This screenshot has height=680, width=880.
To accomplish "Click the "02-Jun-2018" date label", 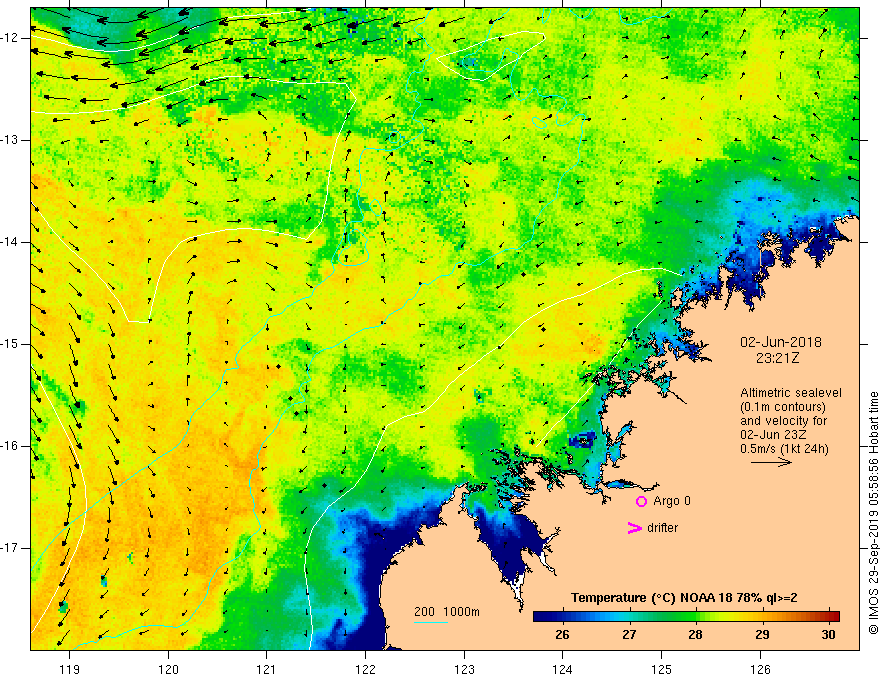I will [x=781, y=342].
